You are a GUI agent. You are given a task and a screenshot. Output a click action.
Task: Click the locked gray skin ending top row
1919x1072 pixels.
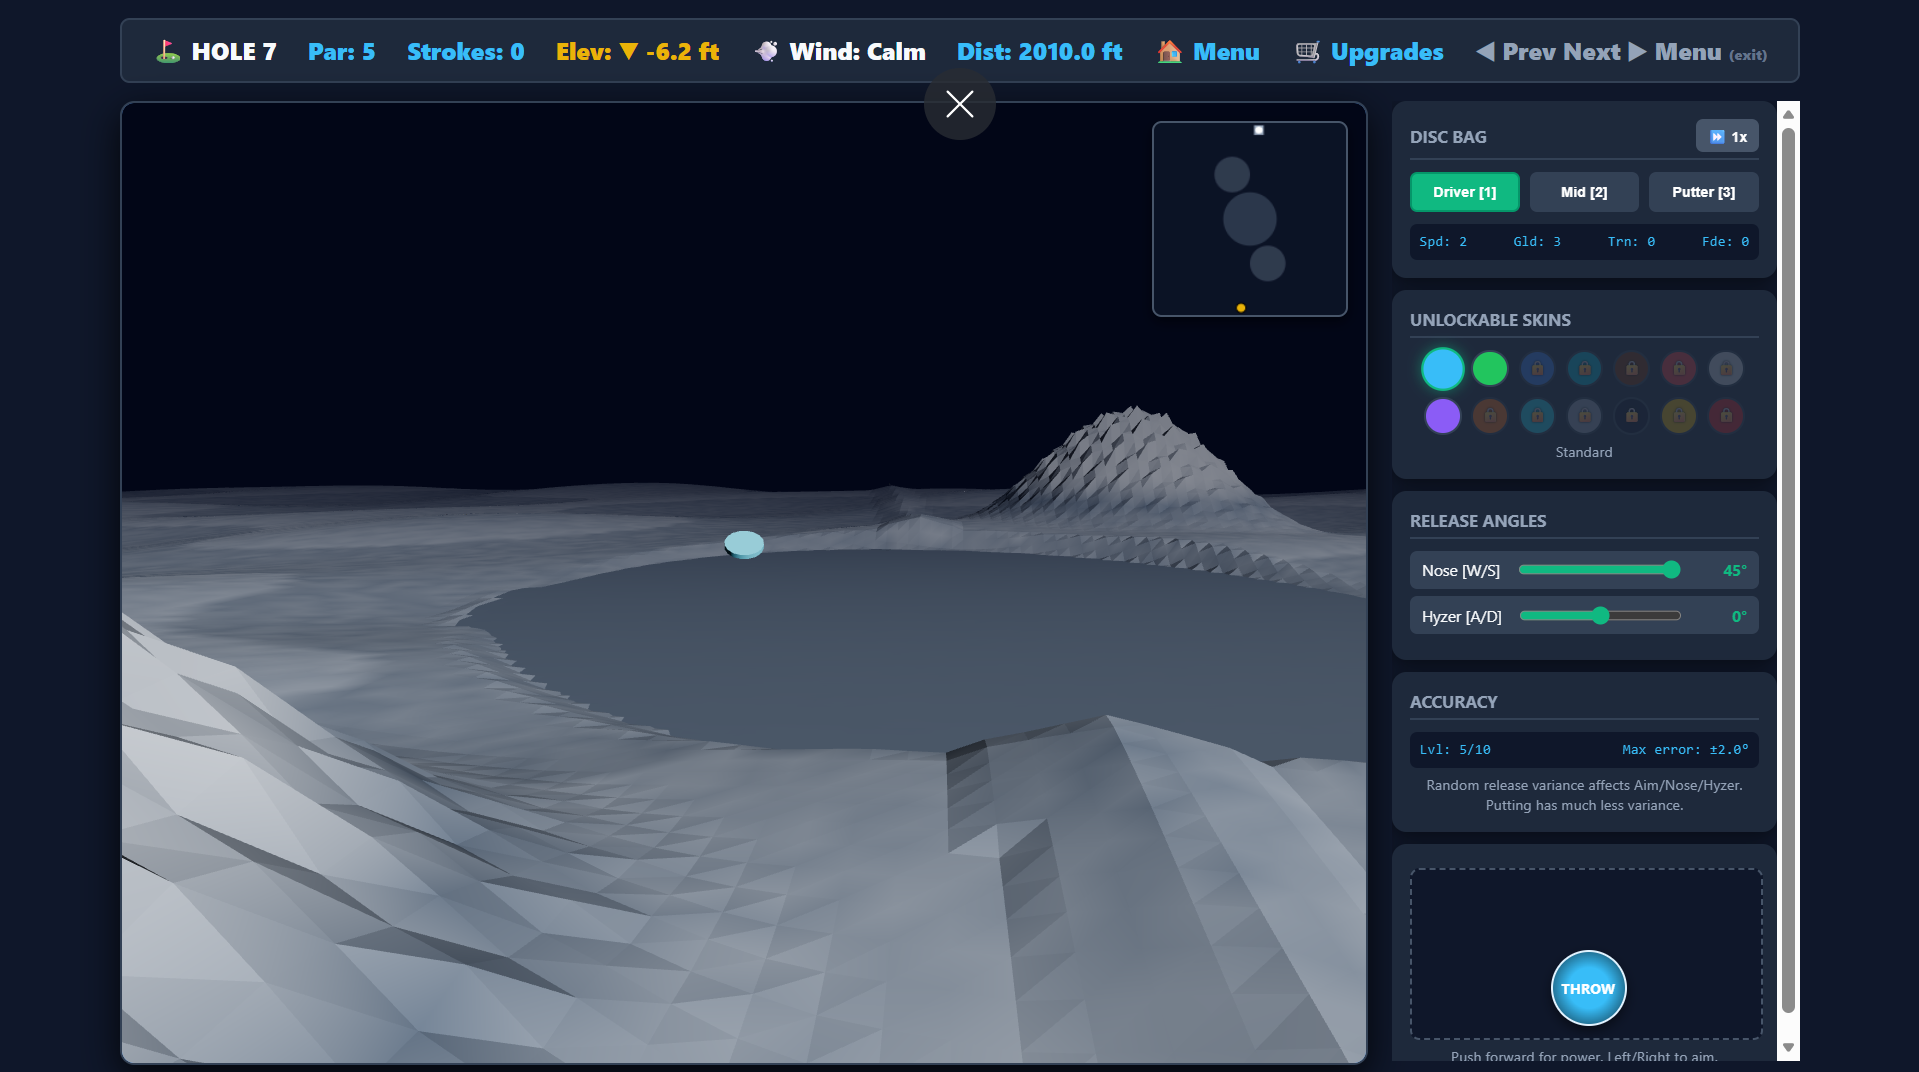pos(1726,369)
